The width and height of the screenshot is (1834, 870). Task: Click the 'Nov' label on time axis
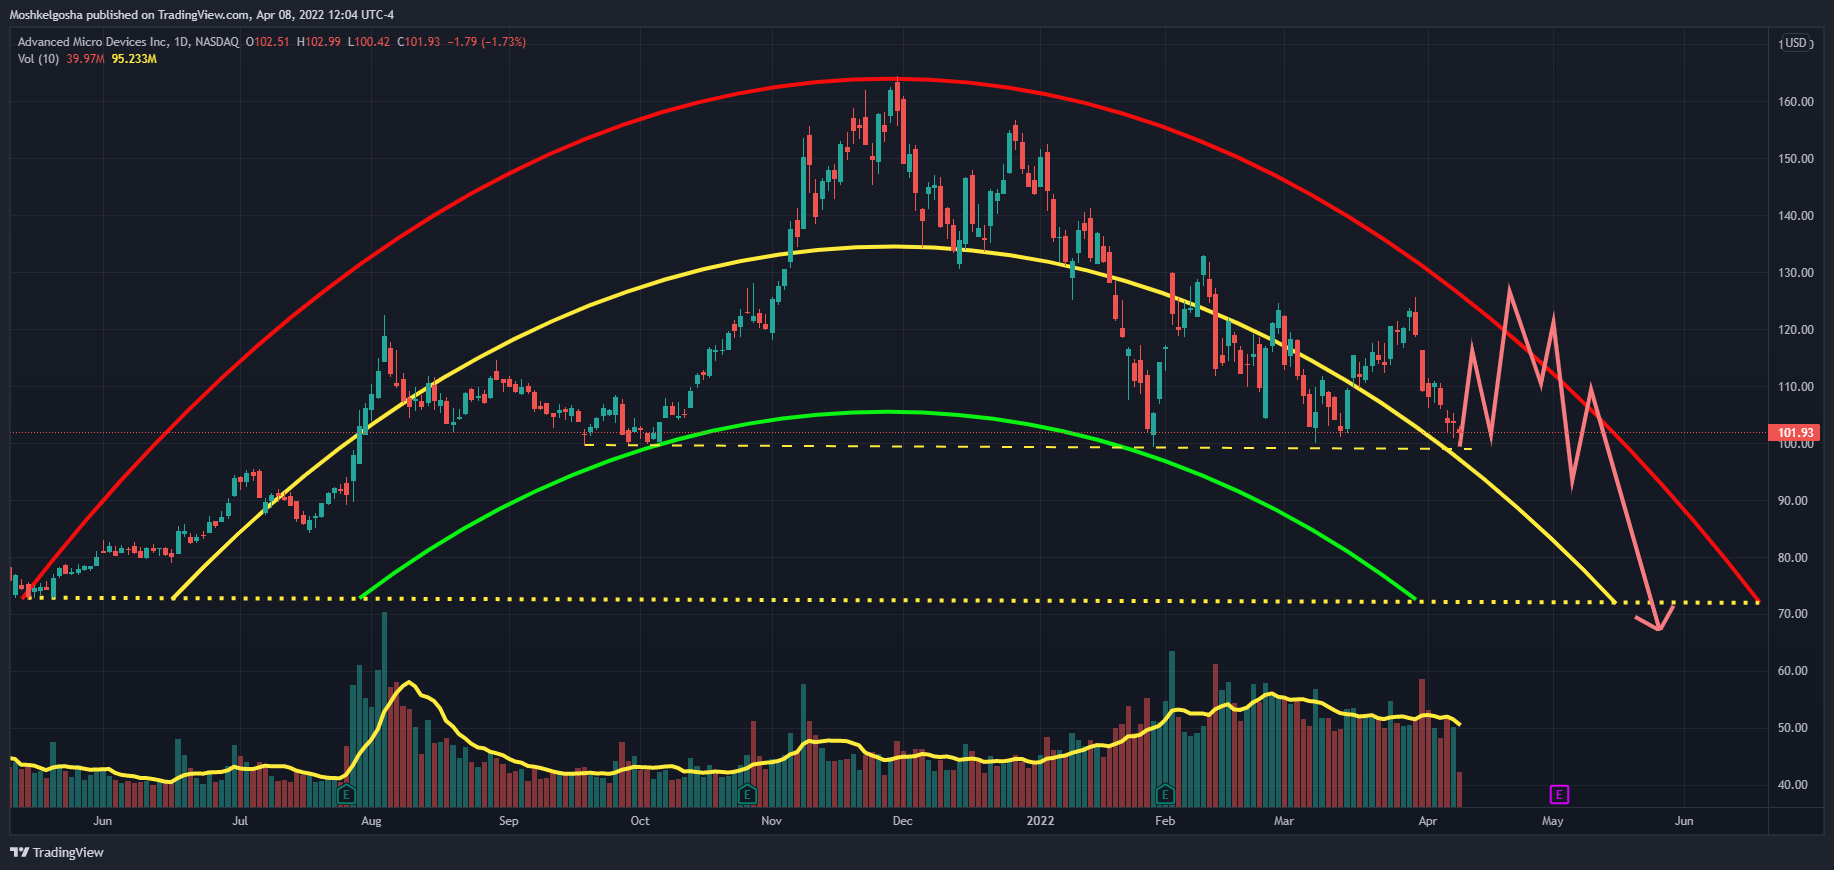(771, 821)
